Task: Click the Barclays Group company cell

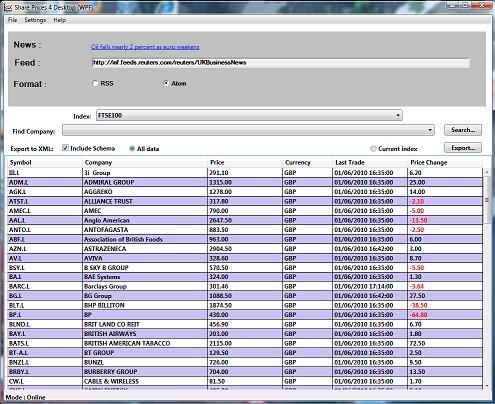Action: pos(145,286)
